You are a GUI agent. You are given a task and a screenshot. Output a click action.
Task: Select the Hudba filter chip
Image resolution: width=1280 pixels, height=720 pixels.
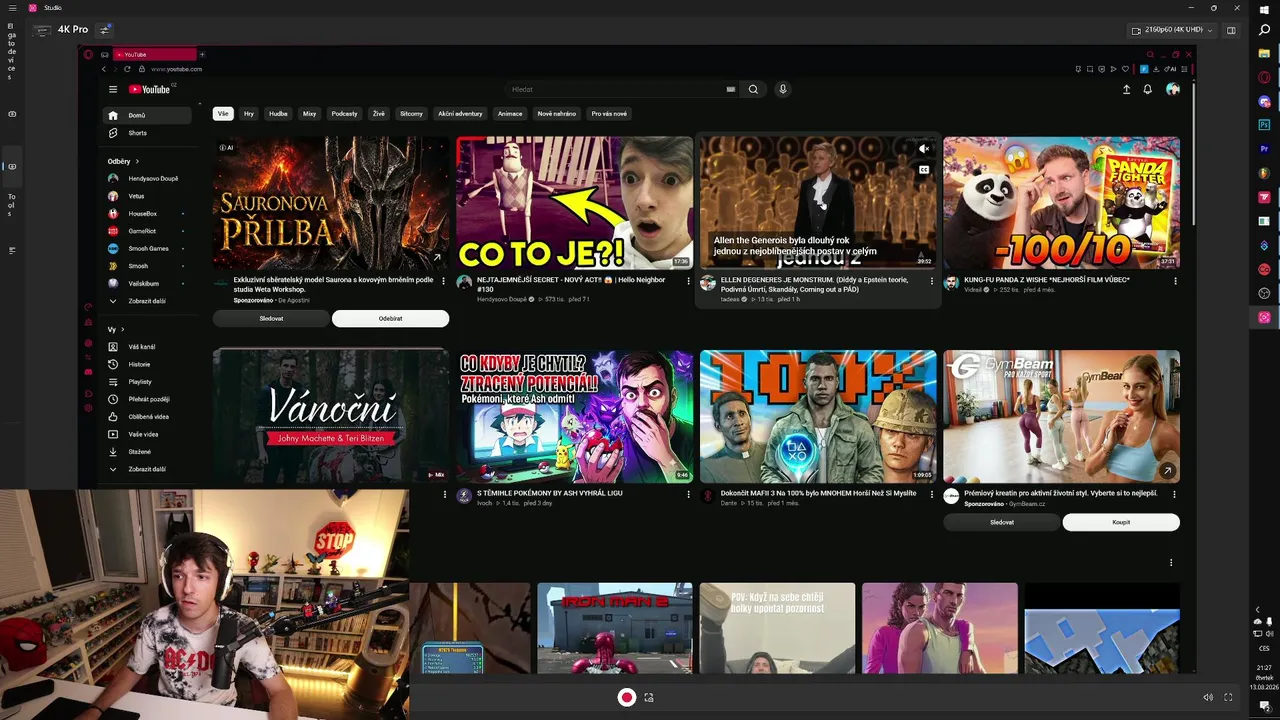point(278,114)
